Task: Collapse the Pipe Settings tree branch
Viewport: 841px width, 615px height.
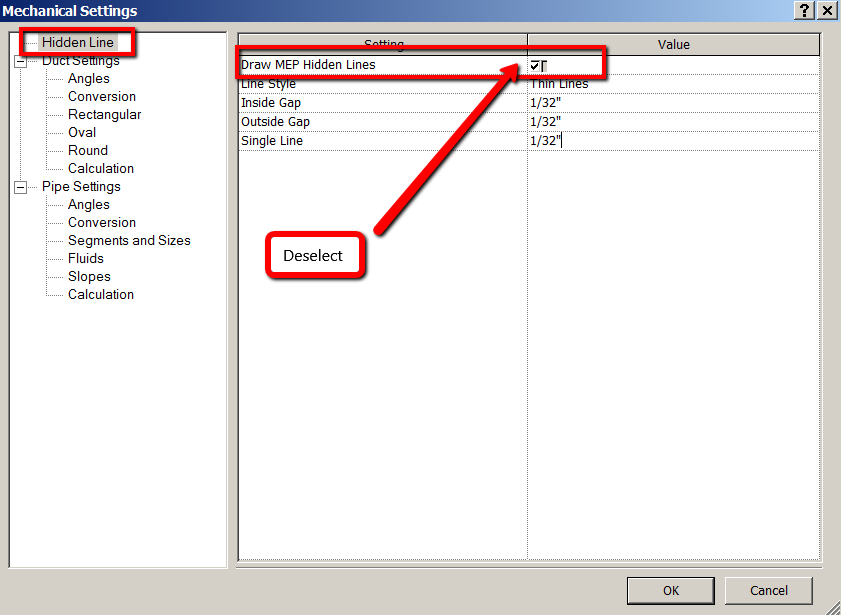Action: [22, 186]
